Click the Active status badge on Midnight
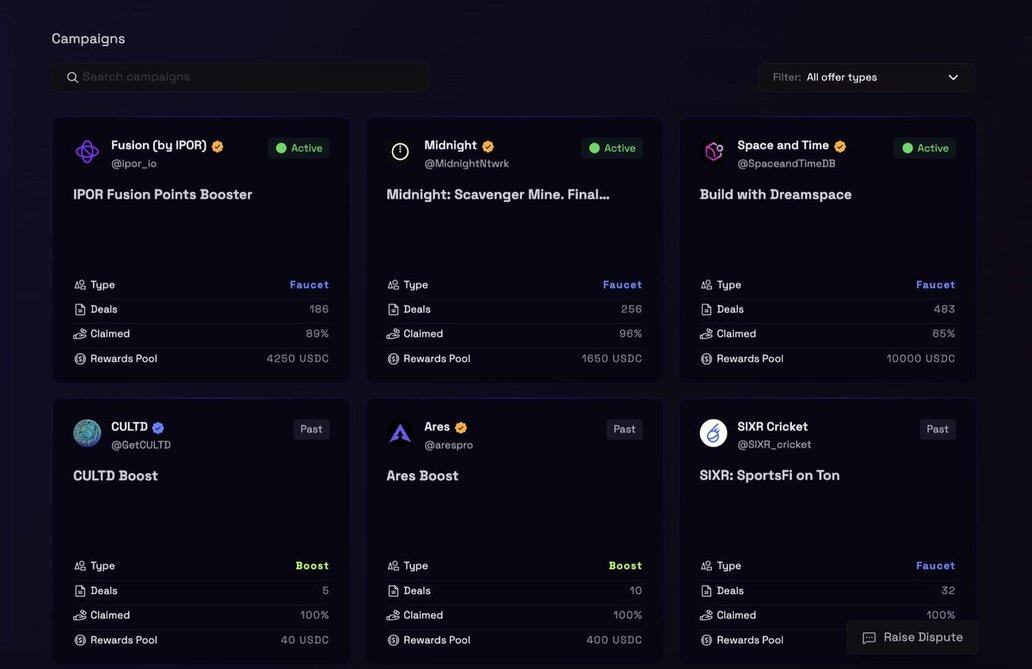The height and width of the screenshot is (669, 1032). (x=612, y=148)
